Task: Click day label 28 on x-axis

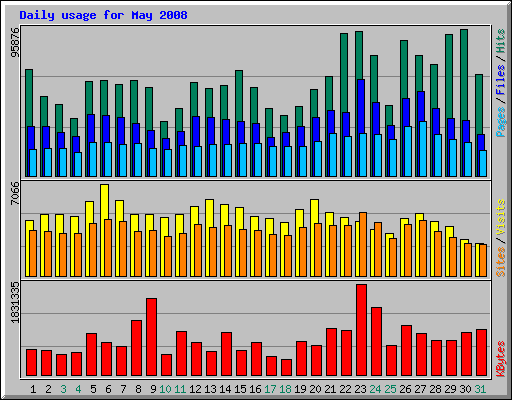Action: coord(435,389)
